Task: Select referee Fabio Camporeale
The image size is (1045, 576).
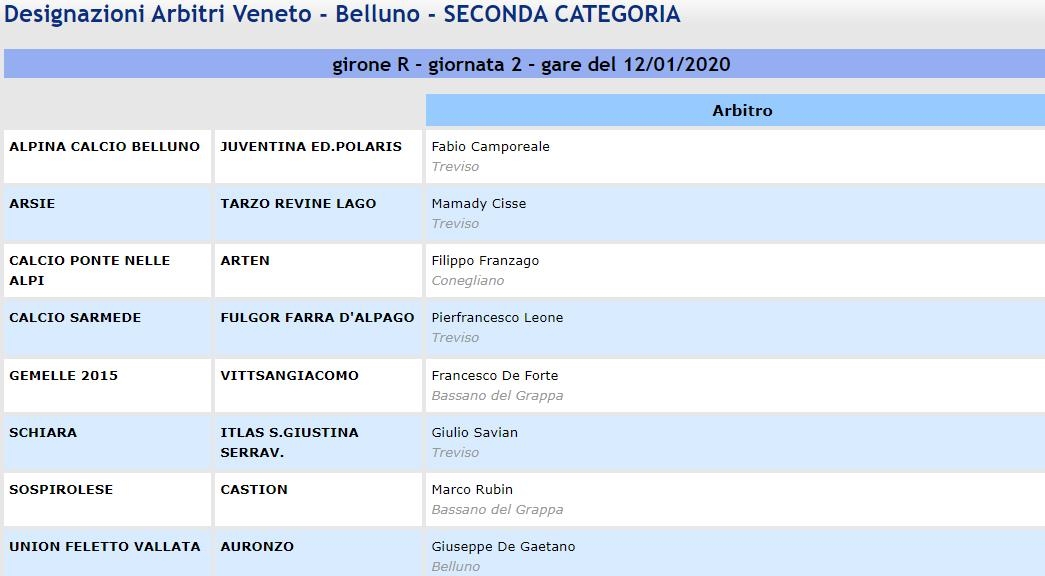Action: tap(491, 147)
